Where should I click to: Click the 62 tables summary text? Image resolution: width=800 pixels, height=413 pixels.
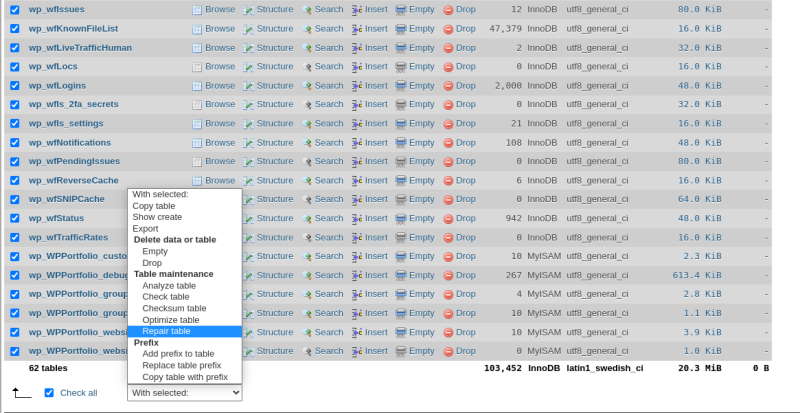pyautogui.click(x=48, y=368)
